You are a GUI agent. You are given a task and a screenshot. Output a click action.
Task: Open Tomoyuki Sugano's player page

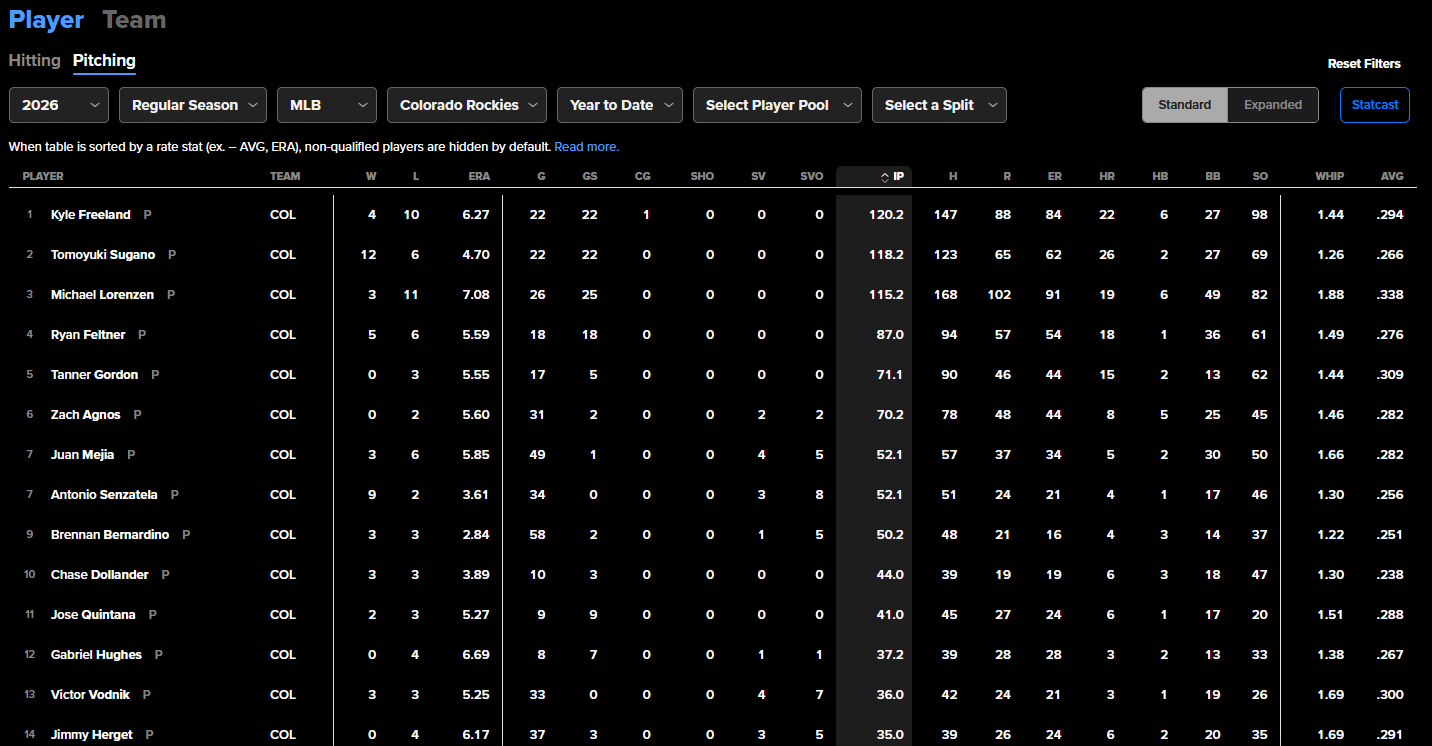coord(103,255)
